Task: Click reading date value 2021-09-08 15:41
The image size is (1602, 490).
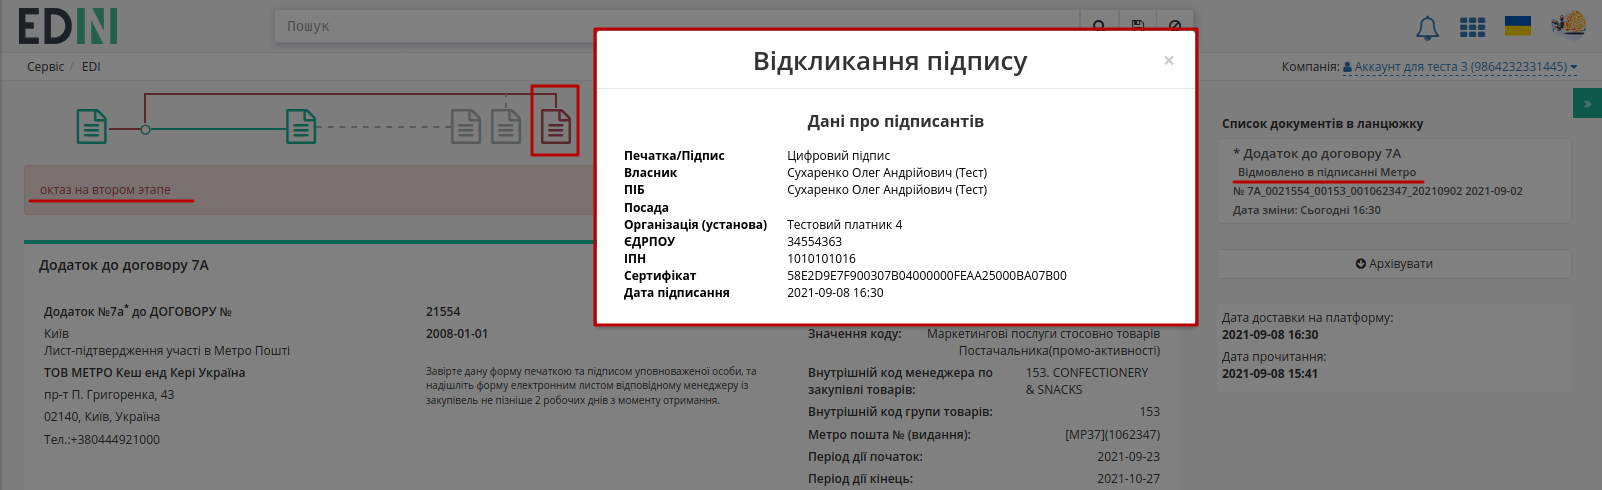Action: (x=1269, y=374)
